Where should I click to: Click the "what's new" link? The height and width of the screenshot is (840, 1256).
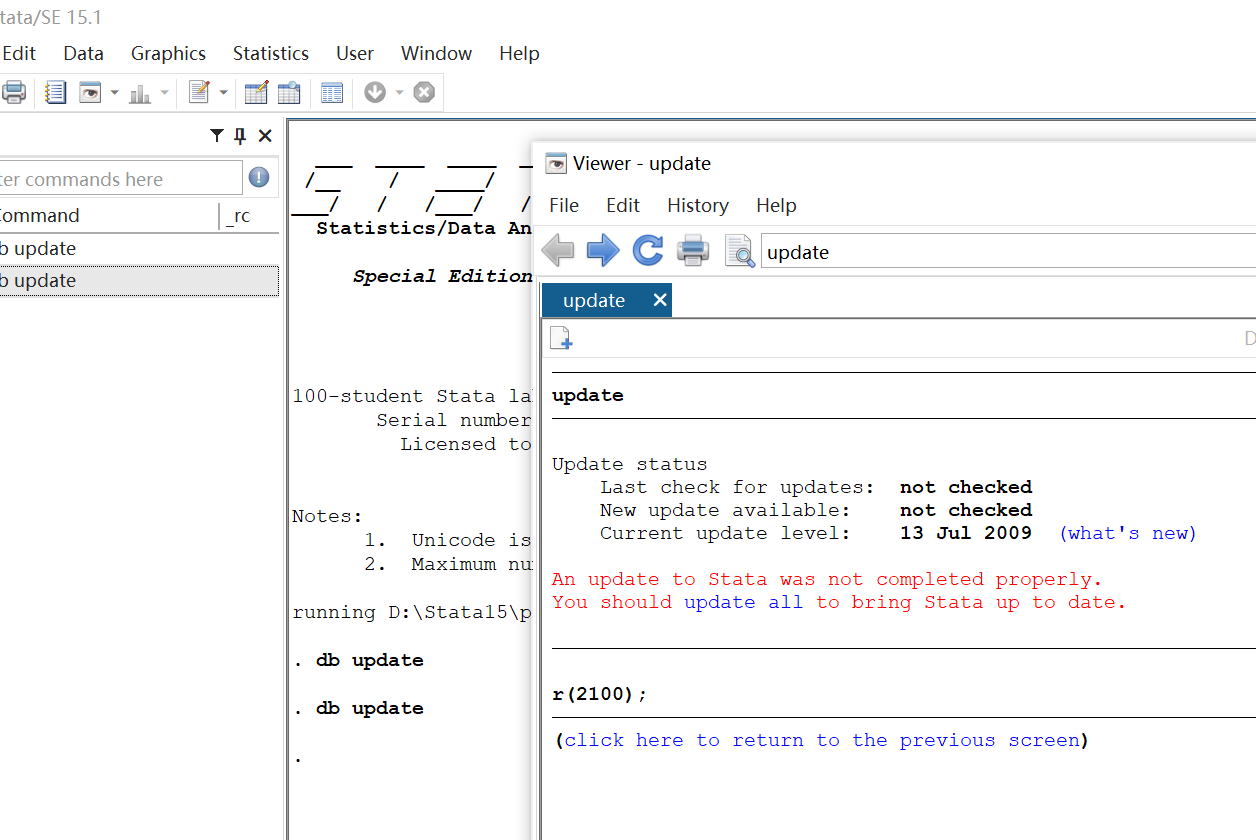1127,533
